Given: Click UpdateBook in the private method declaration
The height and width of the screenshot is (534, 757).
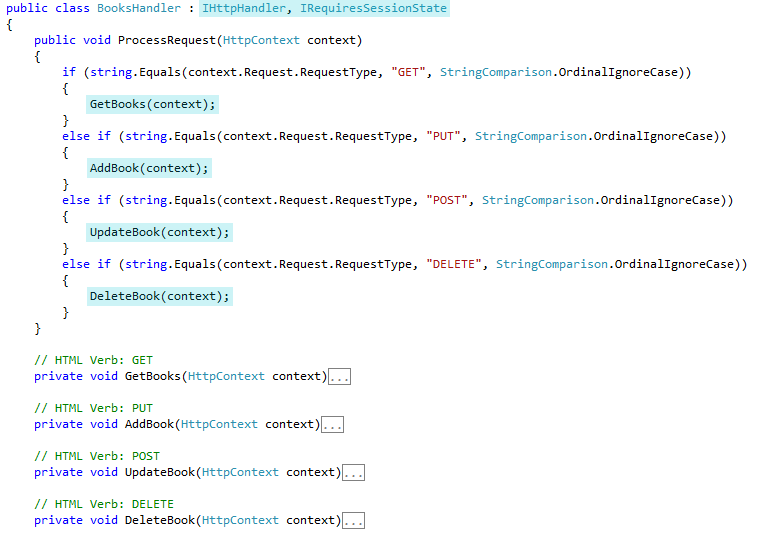Looking at the screenshot, I should [160, 472].
